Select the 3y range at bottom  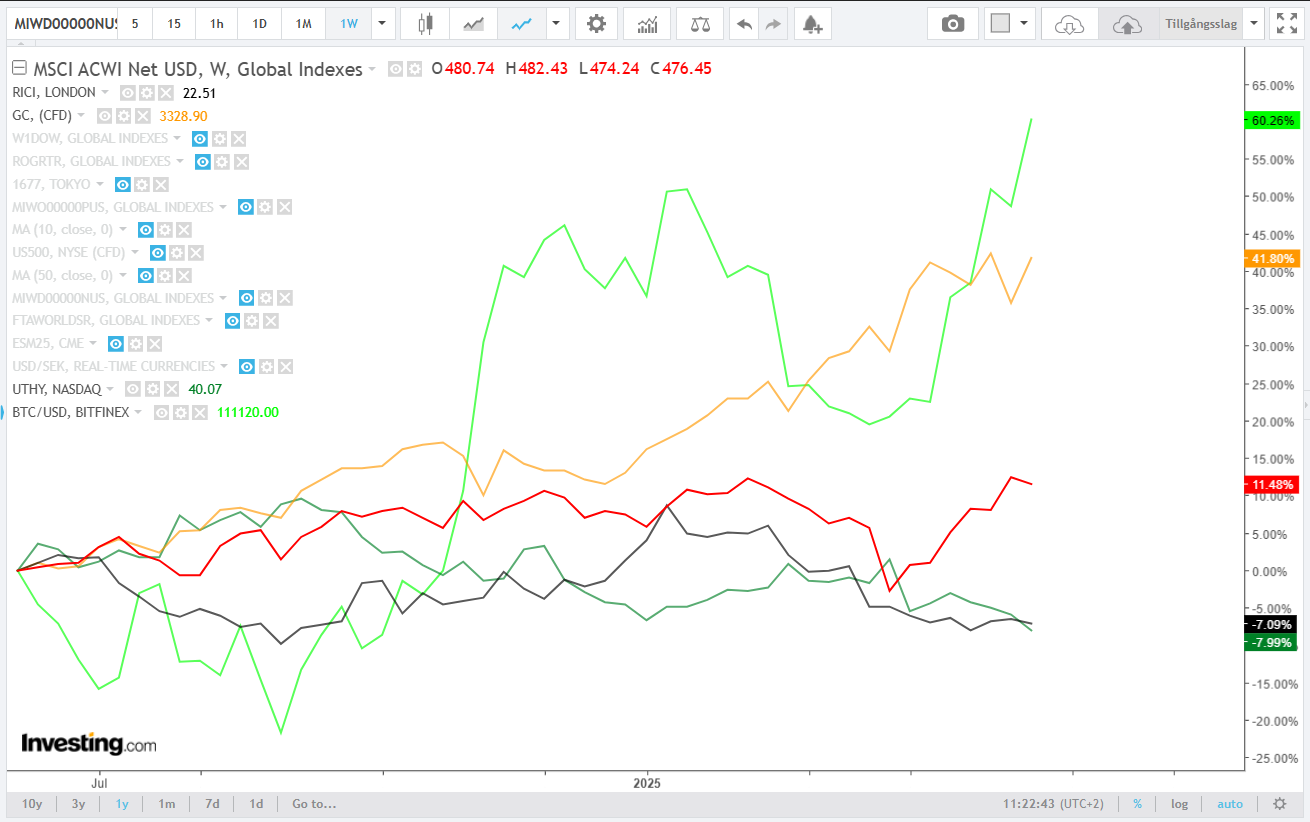[78, 804]
